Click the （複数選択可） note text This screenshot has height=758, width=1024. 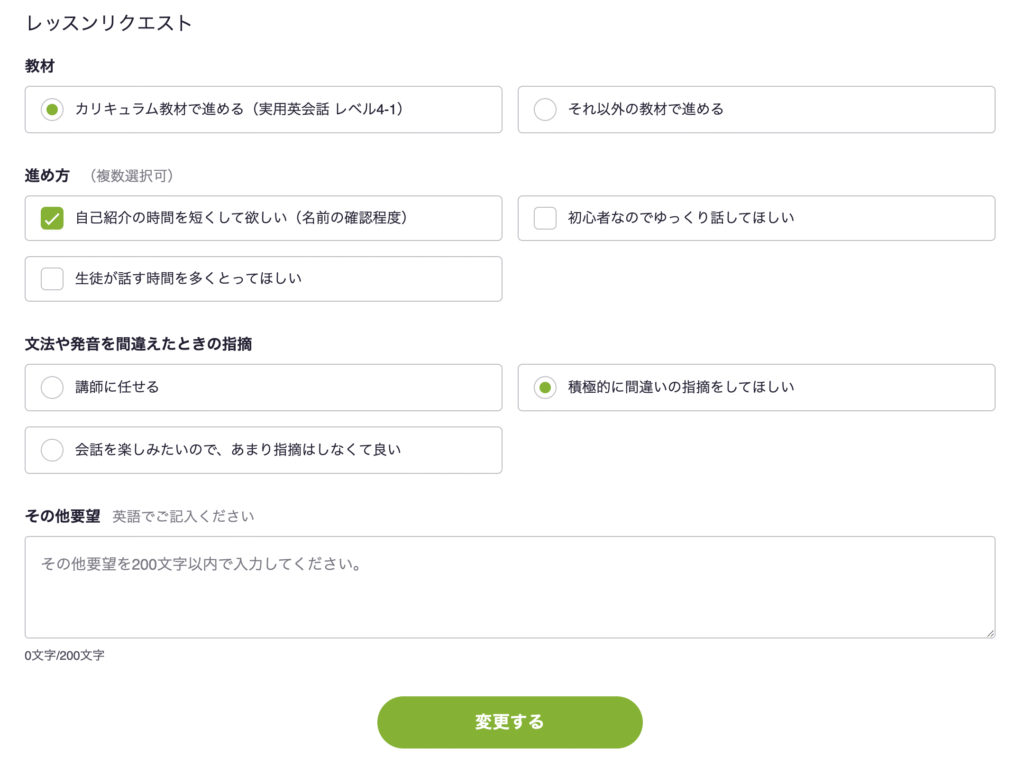click(x=133, y=176)
